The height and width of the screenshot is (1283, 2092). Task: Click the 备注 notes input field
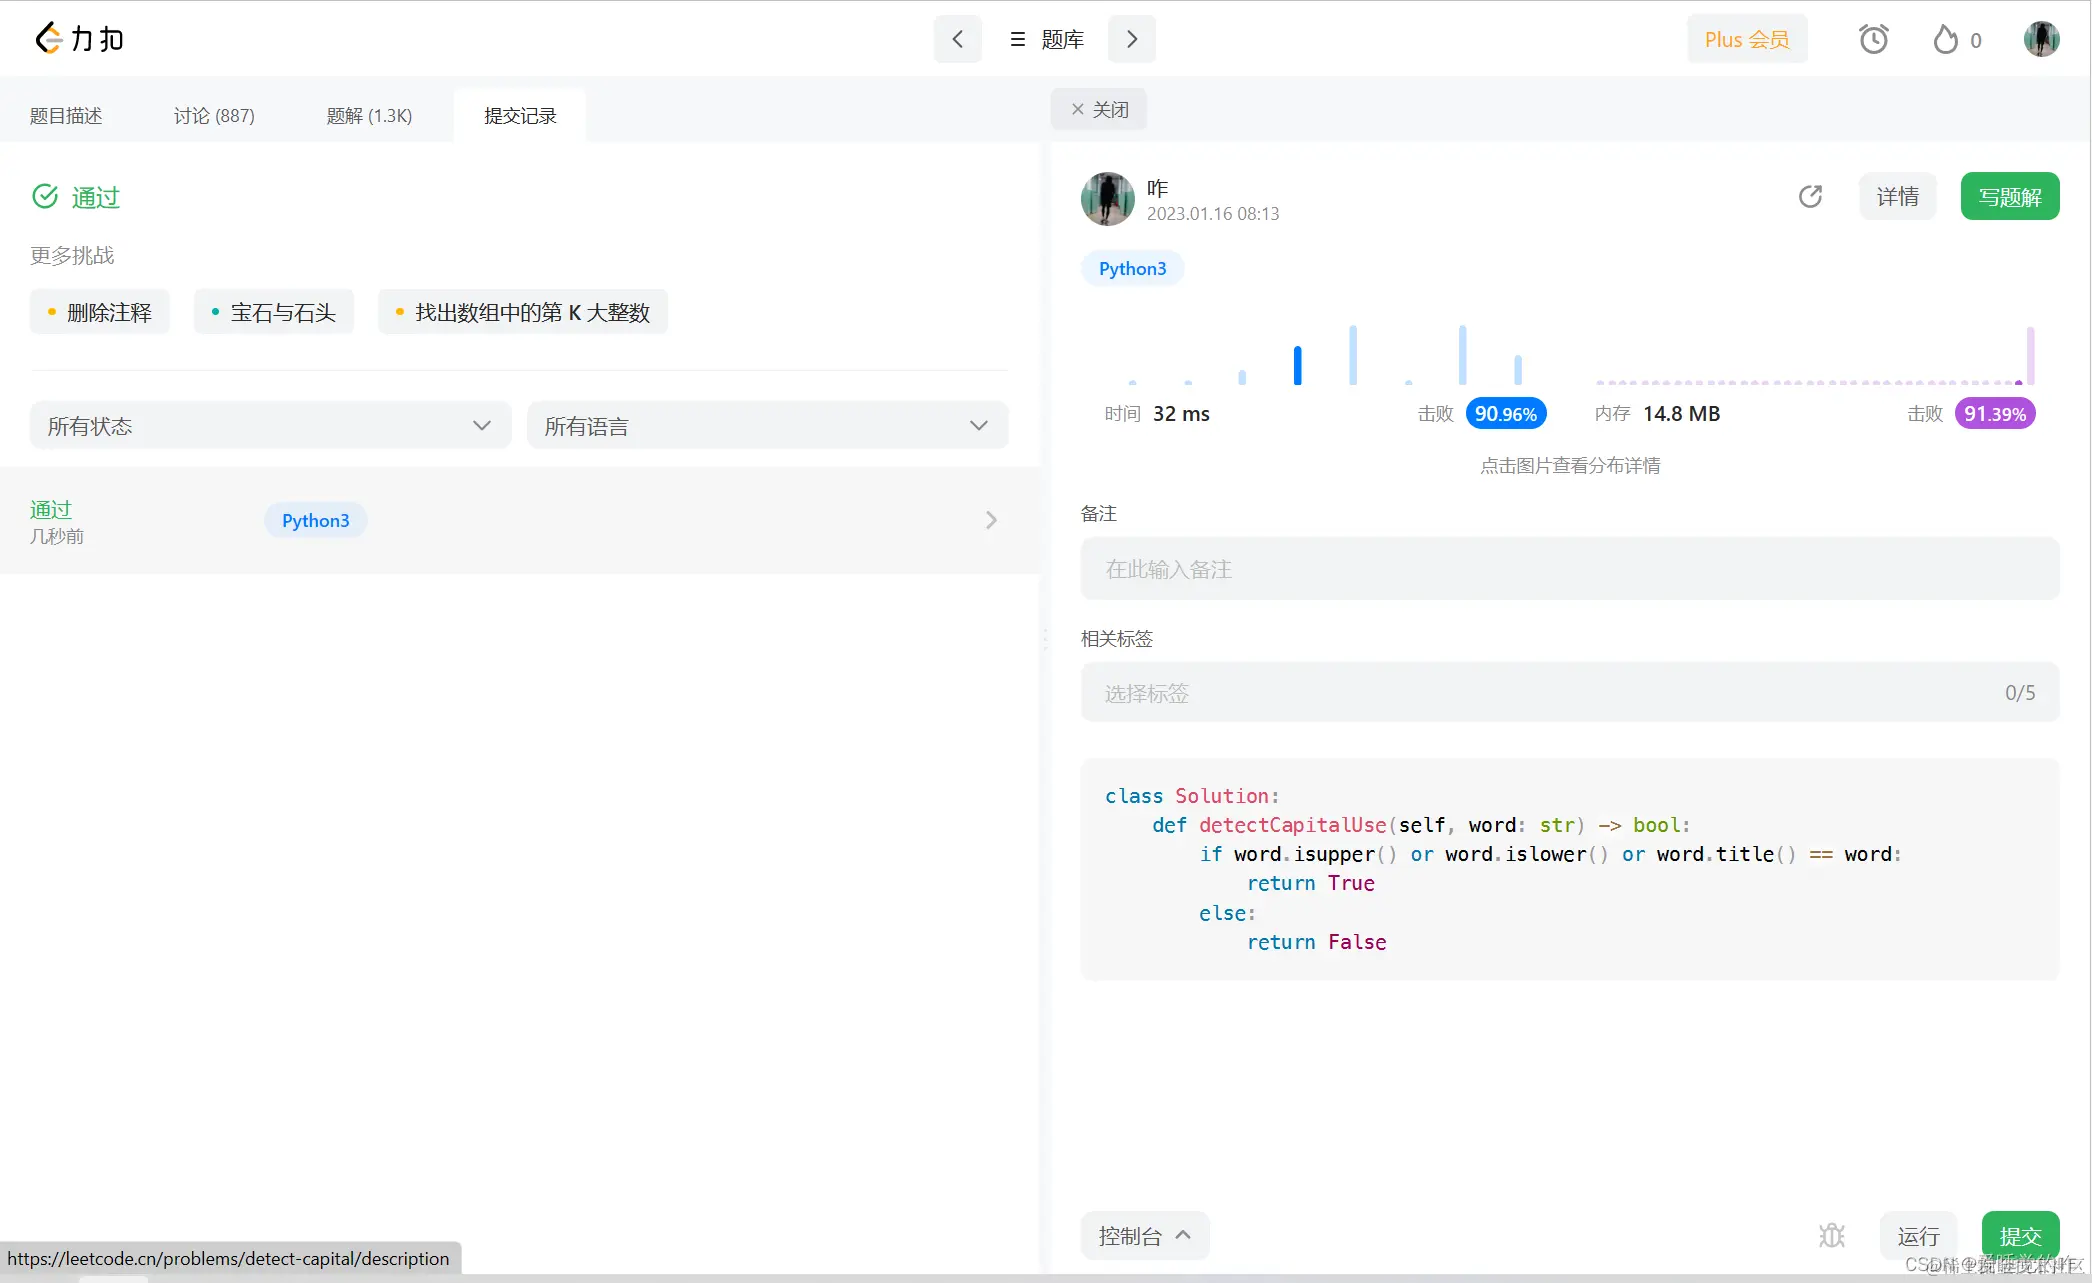[x=1569, y=569]
